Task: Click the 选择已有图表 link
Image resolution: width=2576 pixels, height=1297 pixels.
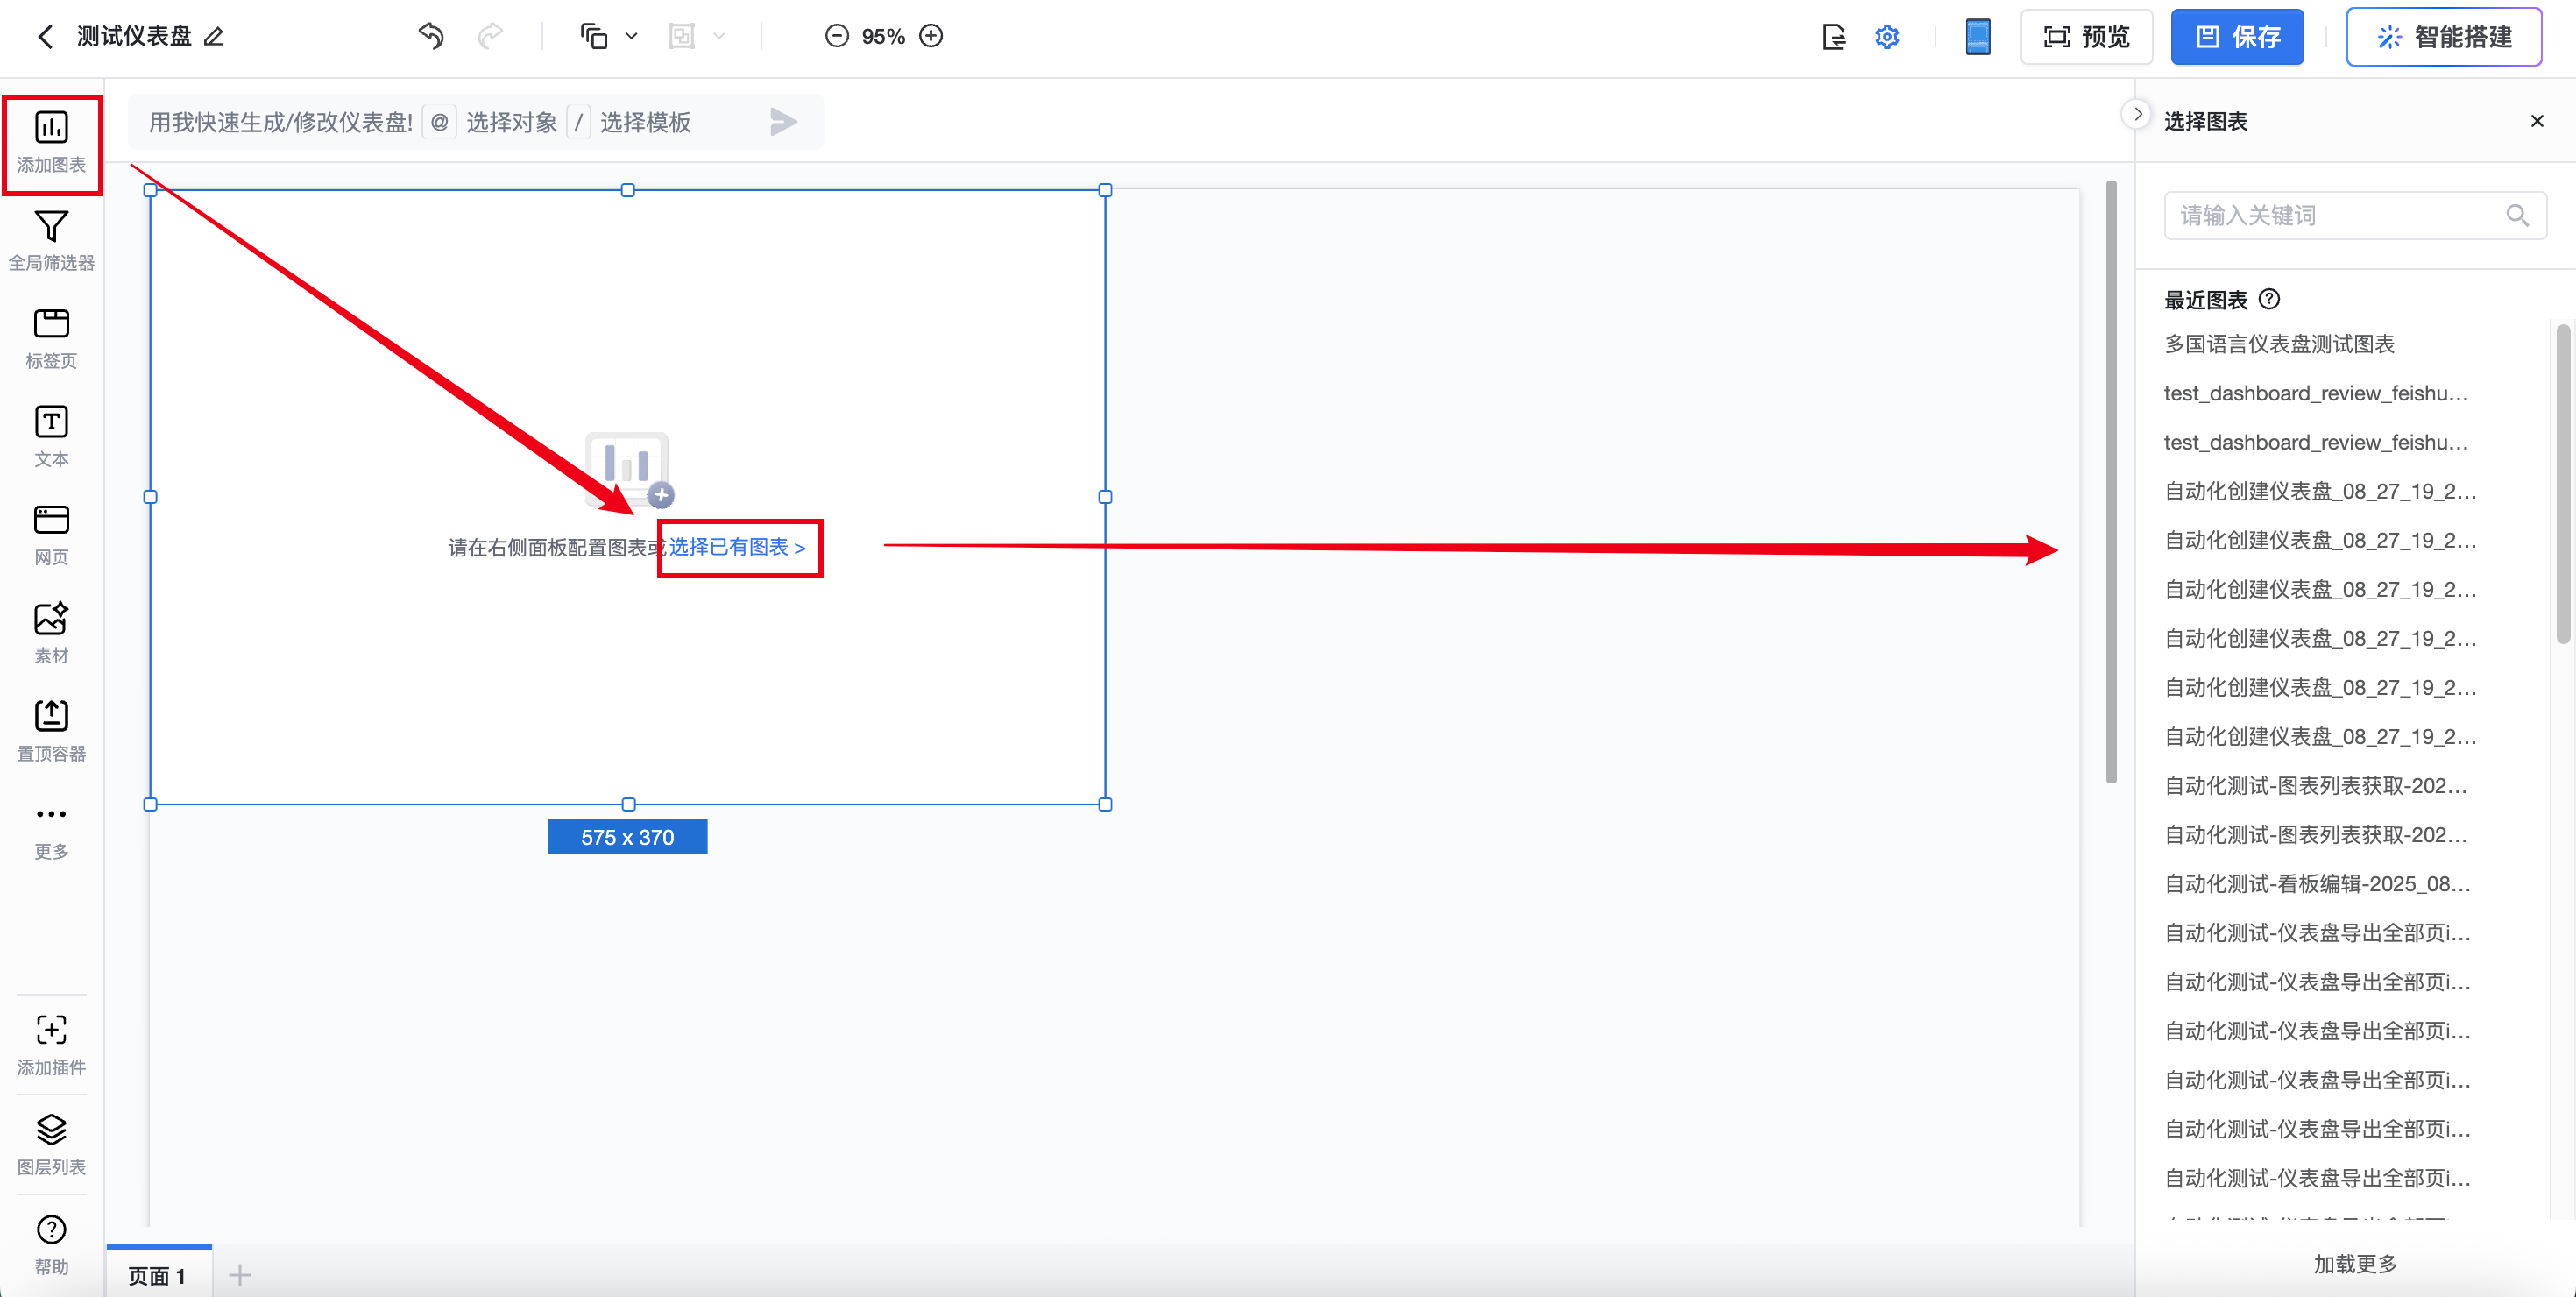Action: coord(737,547)
